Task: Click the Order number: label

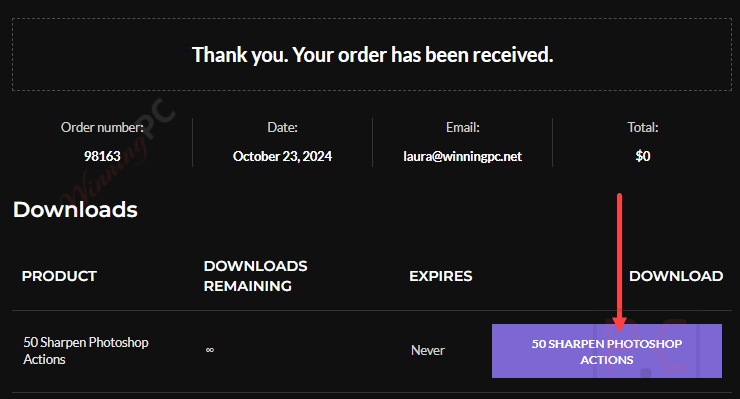Action: pos(102,127)
